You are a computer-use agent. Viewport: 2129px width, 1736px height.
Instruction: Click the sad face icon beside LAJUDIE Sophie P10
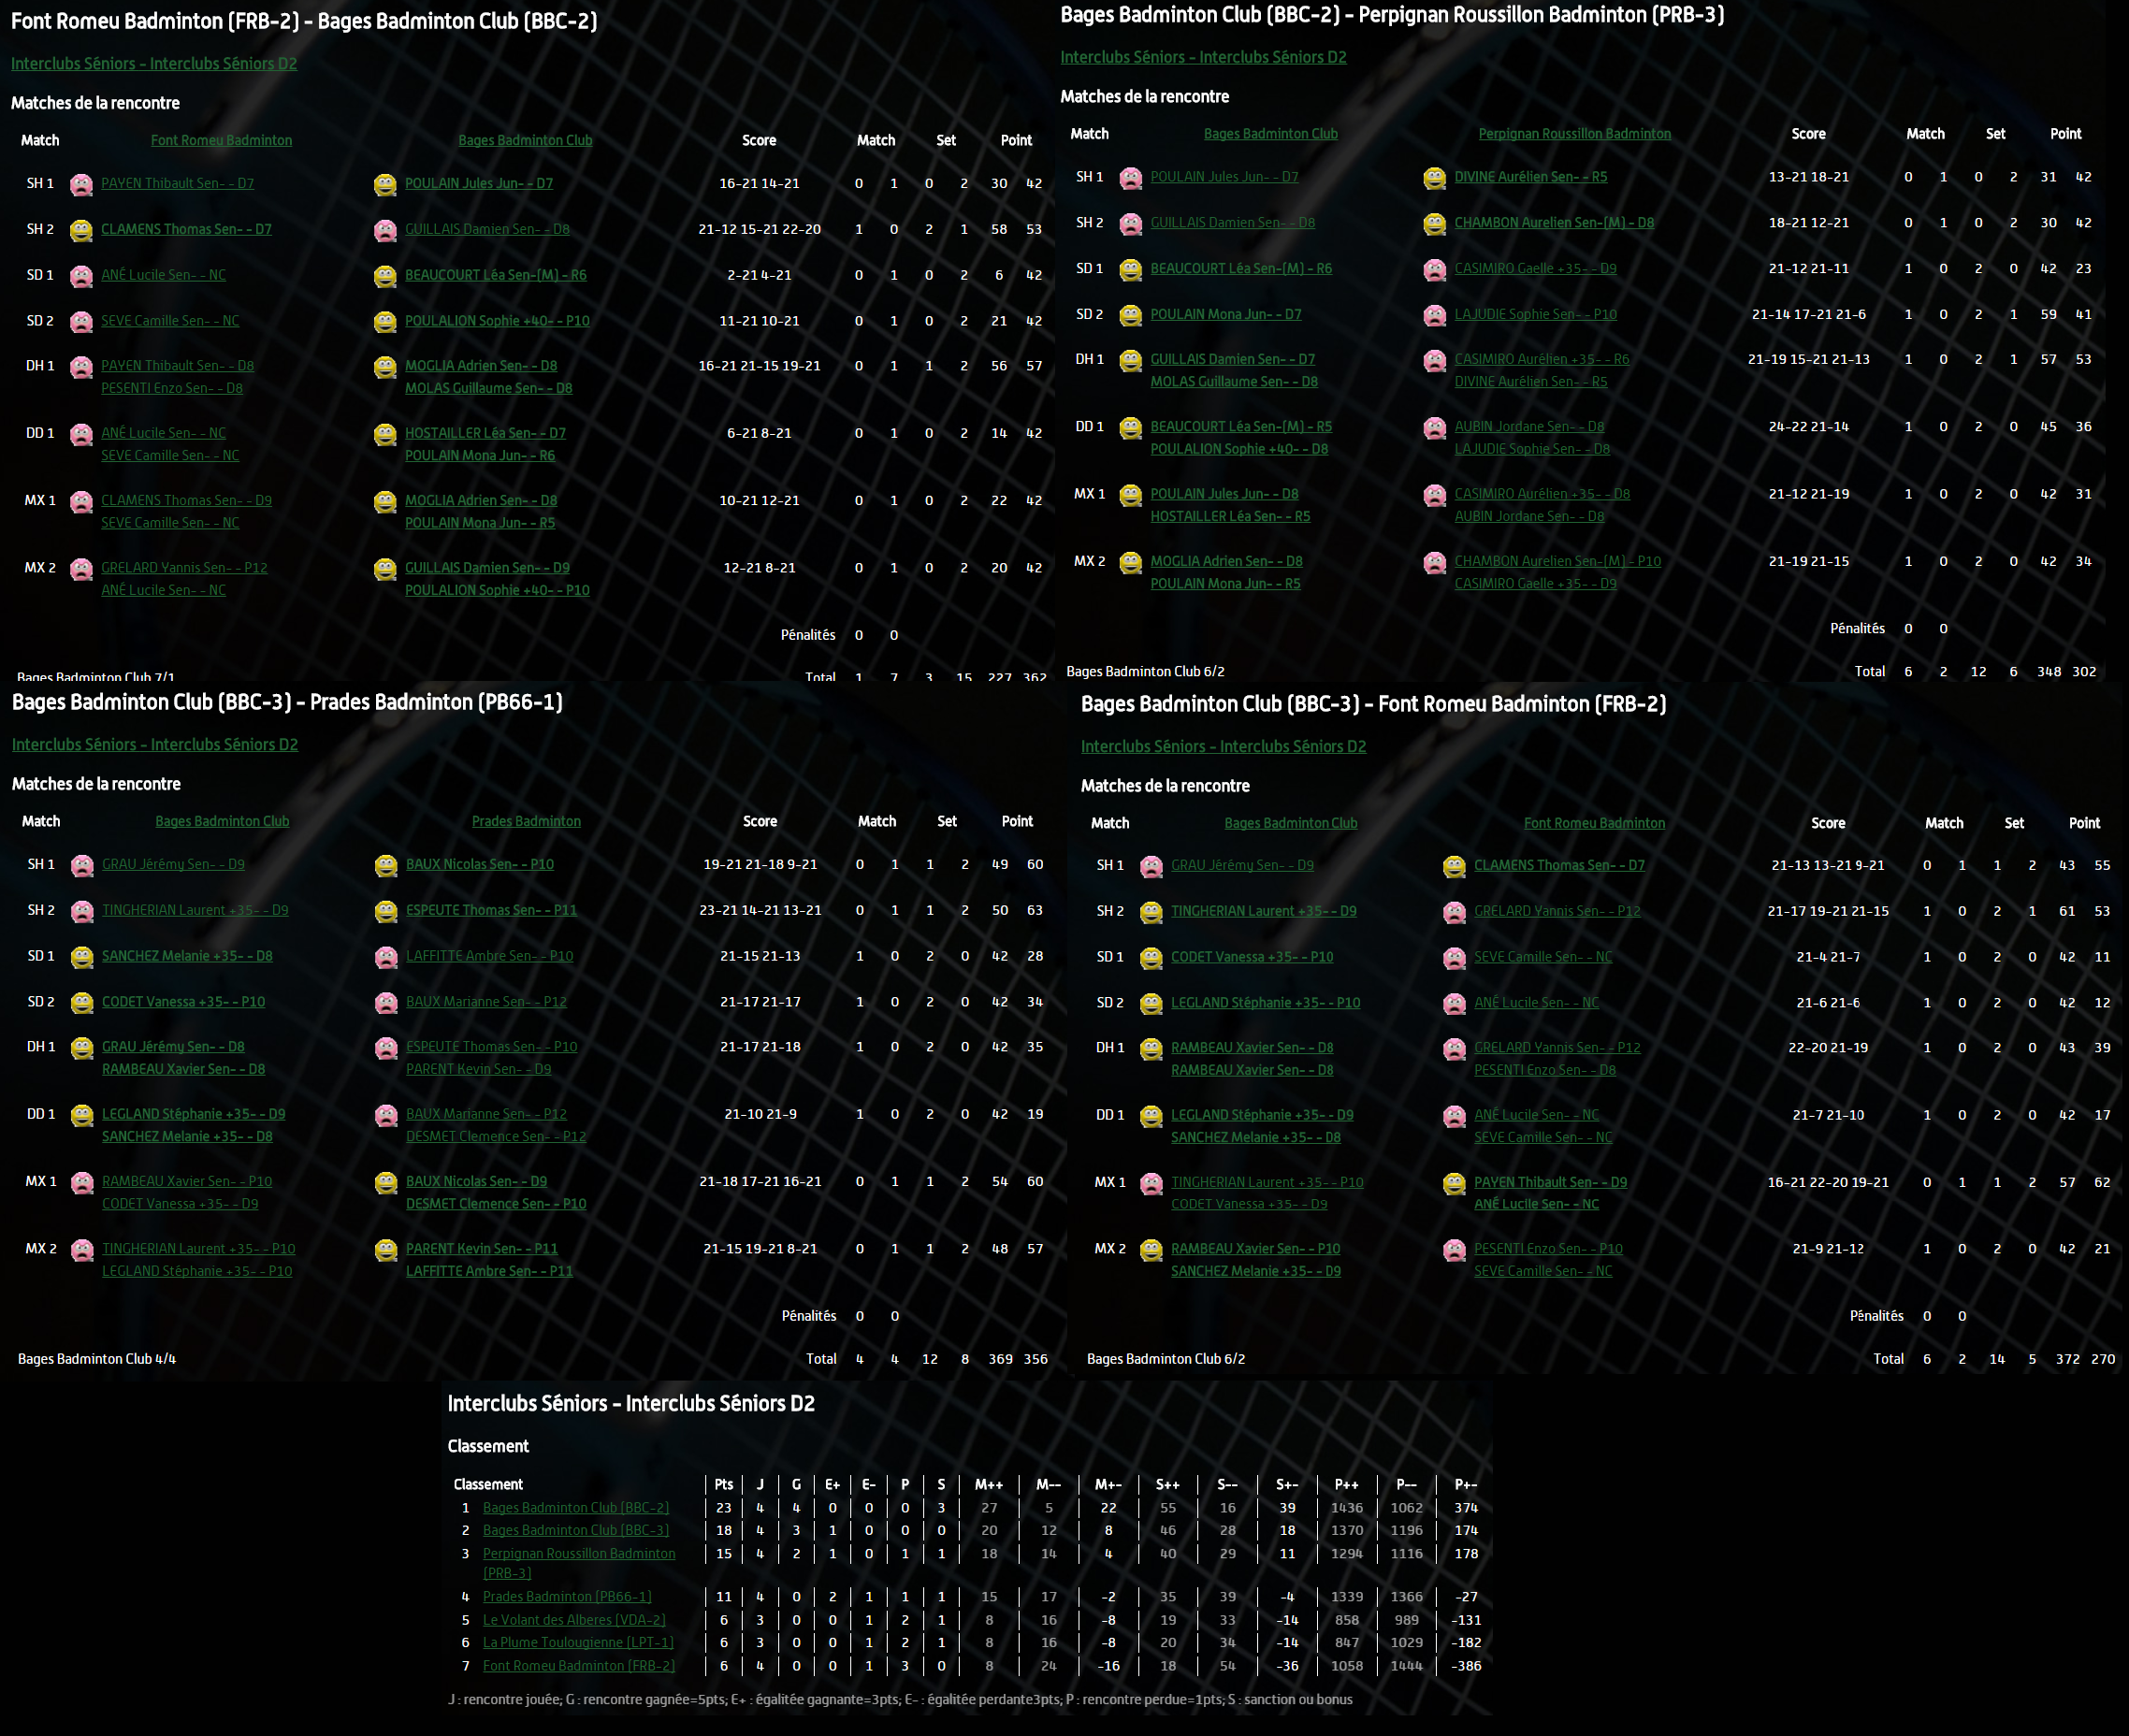(x=1434, y=315)
